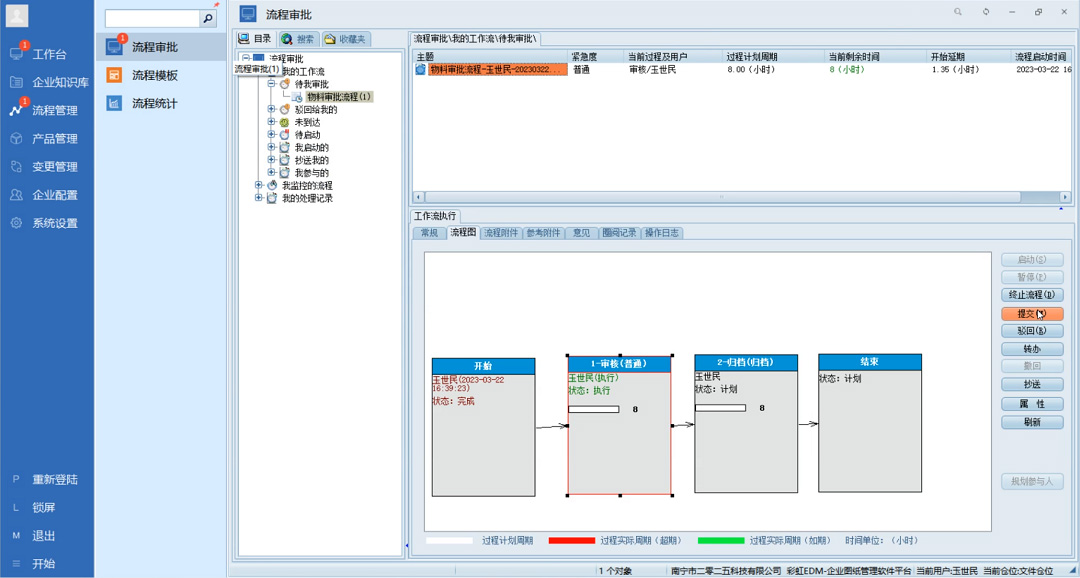This screenshot has width=1080, height=578.
Task: Expand the 驳回给我的 tree node
Action: point(271,110)
